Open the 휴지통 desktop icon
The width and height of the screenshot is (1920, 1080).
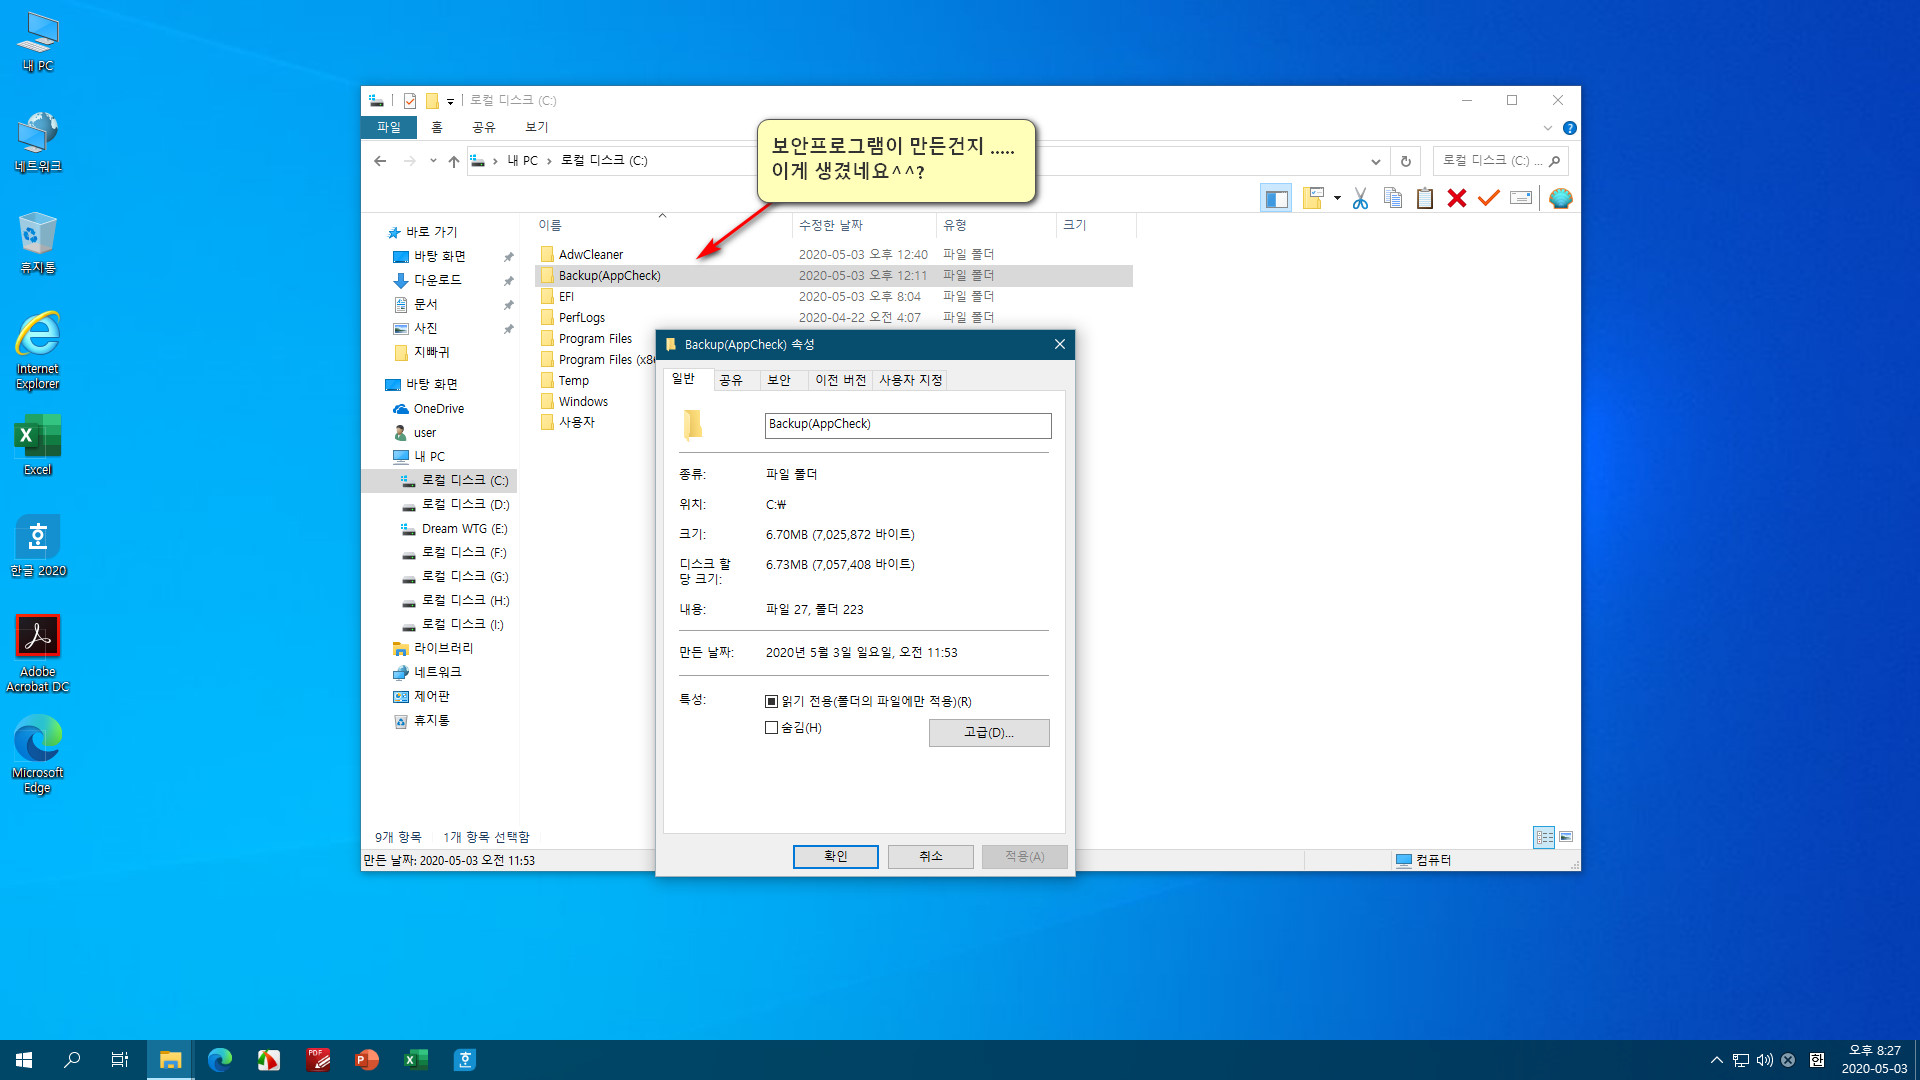tap(38, 243)
